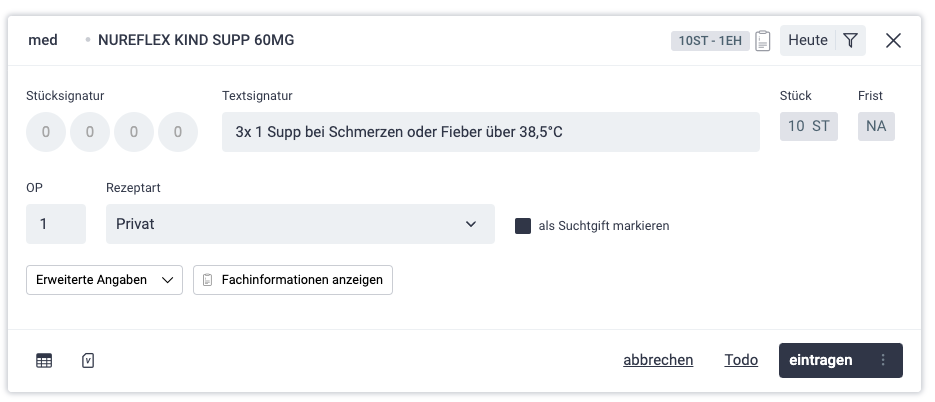
Task: Click the Fachinformationen document icon
Action: [208, 280]
